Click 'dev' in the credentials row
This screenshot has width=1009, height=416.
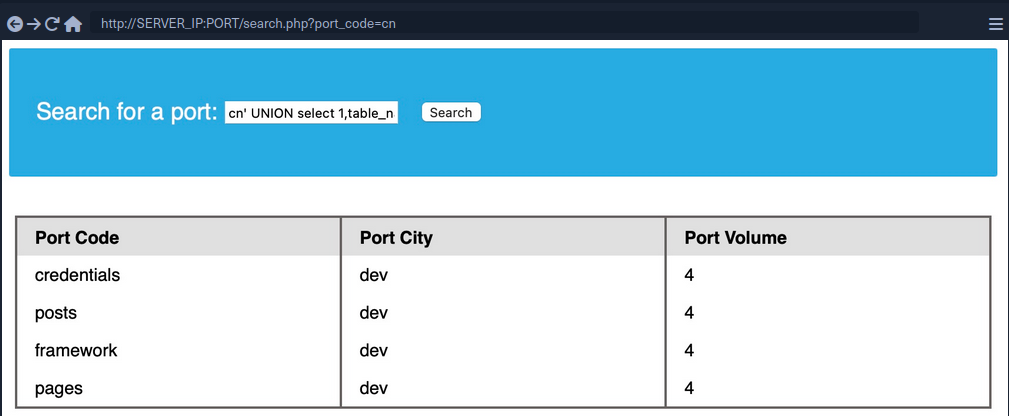374,275
